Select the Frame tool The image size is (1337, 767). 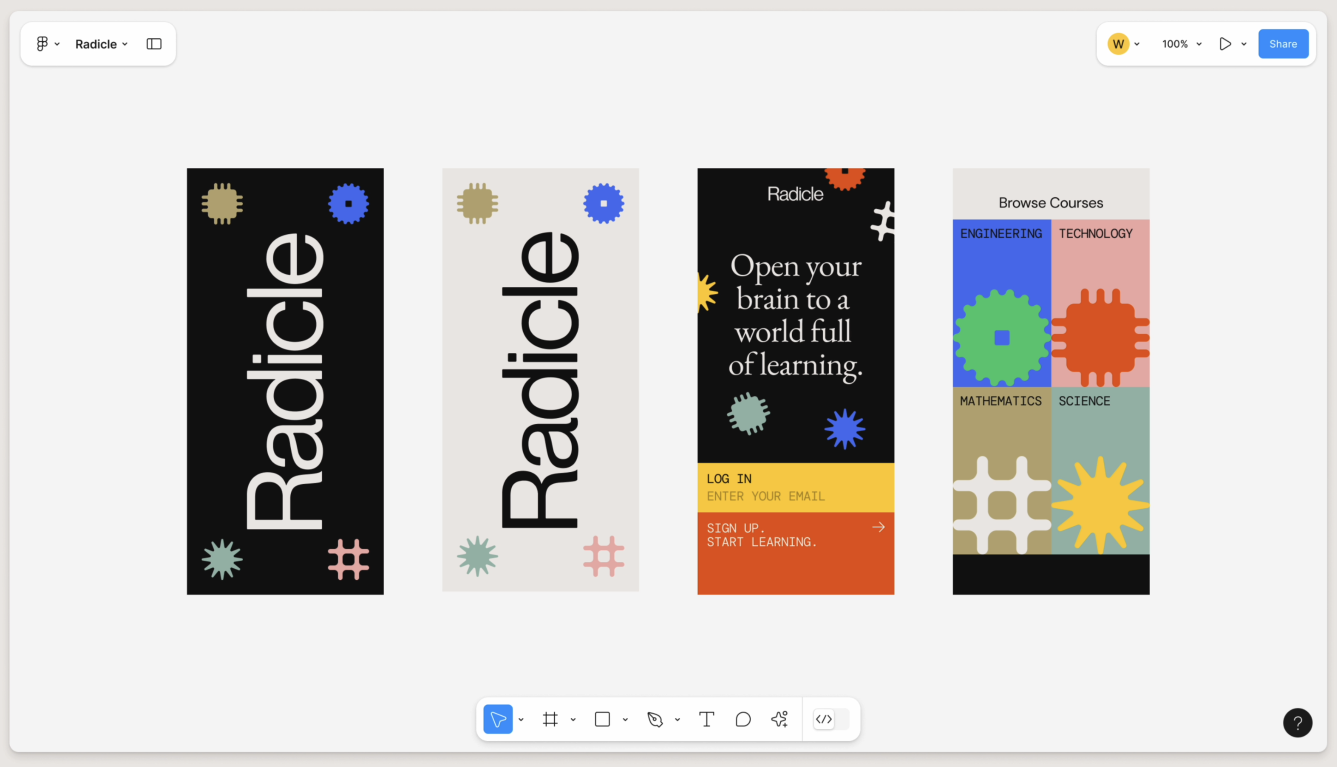coord(550,719)
